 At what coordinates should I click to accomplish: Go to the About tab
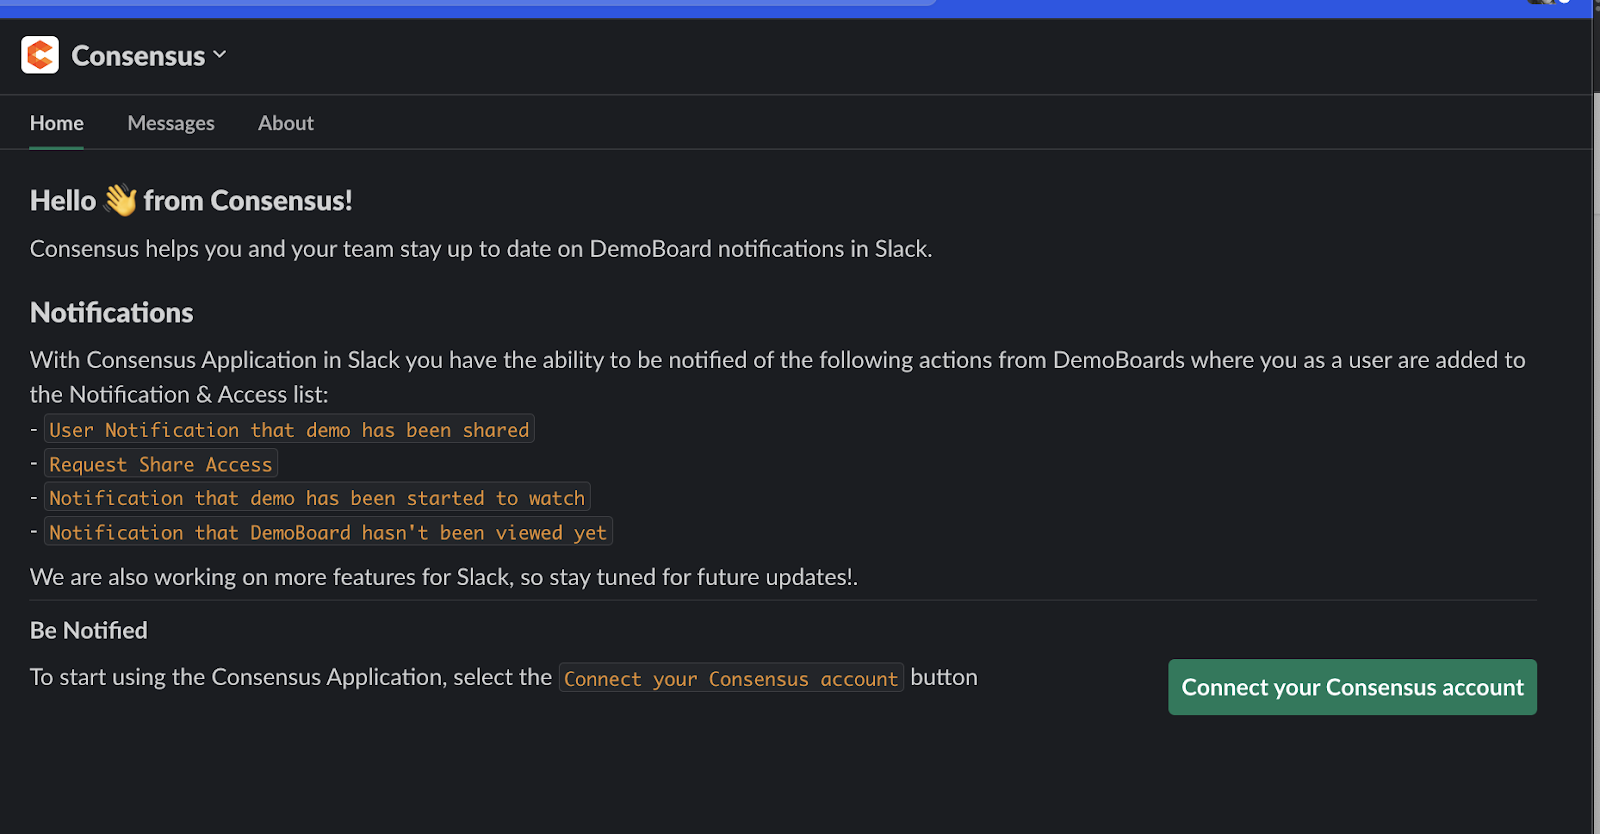(286, 123)
